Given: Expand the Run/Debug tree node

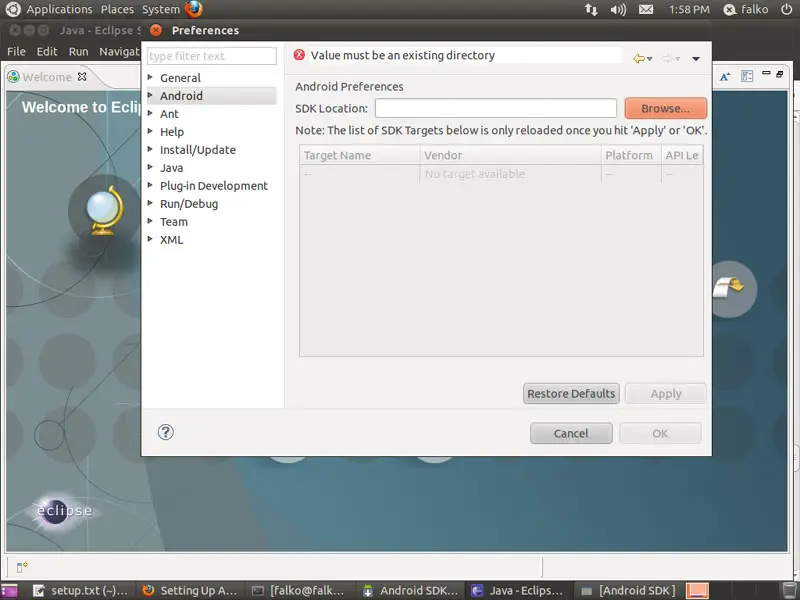Looking at the screenshot, I should [150, 203].
